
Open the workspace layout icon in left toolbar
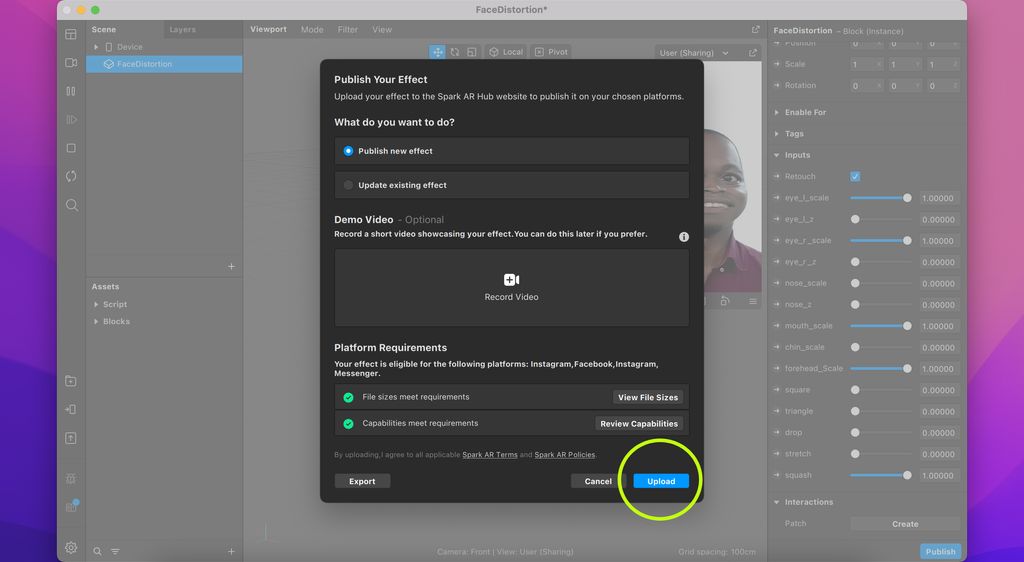coord(71,34)
